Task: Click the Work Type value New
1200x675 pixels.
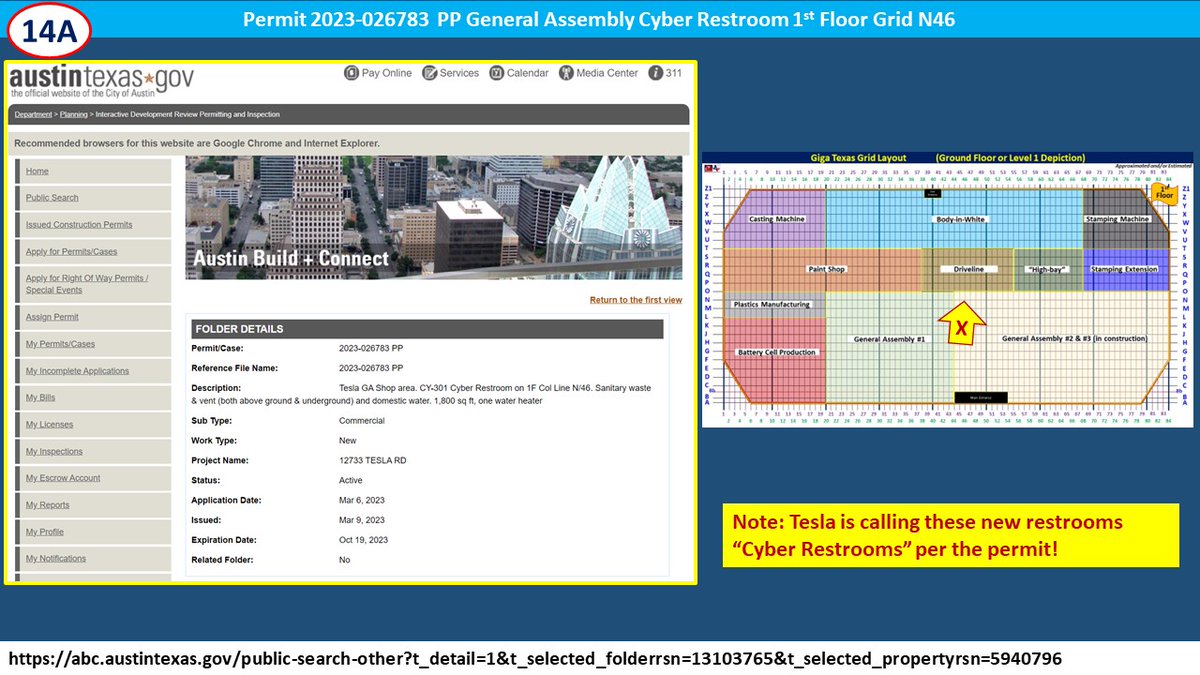Action: [x=347, y=441]
